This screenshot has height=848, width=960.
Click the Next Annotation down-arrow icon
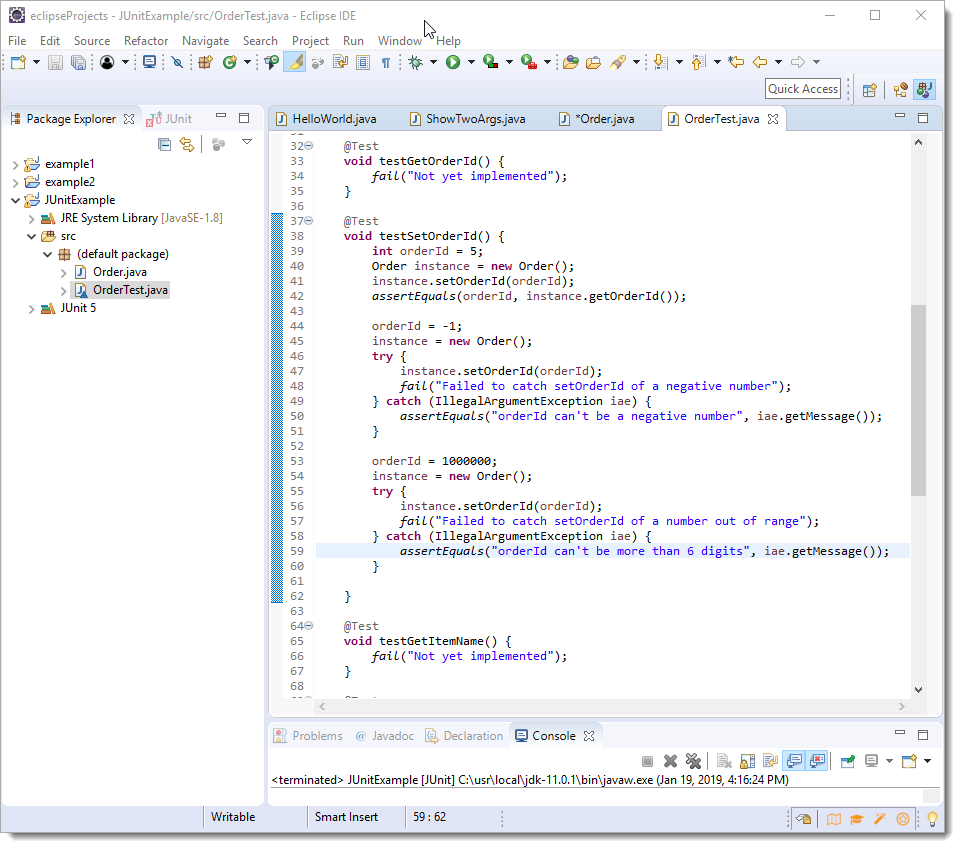[x=660, y=62]
